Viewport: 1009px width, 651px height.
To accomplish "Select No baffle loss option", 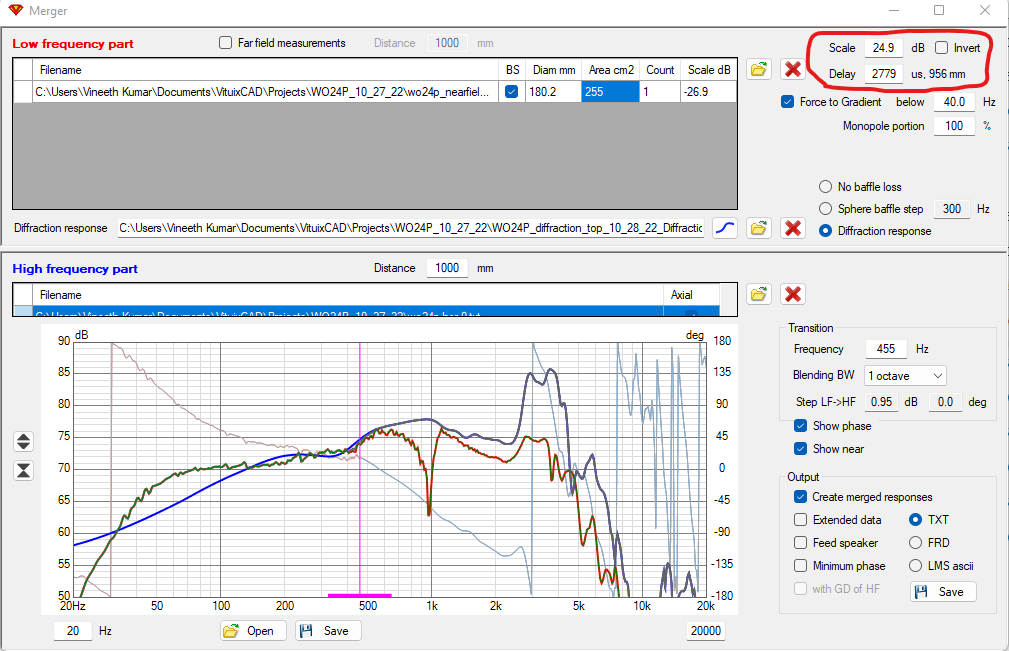I will (825, 187).
